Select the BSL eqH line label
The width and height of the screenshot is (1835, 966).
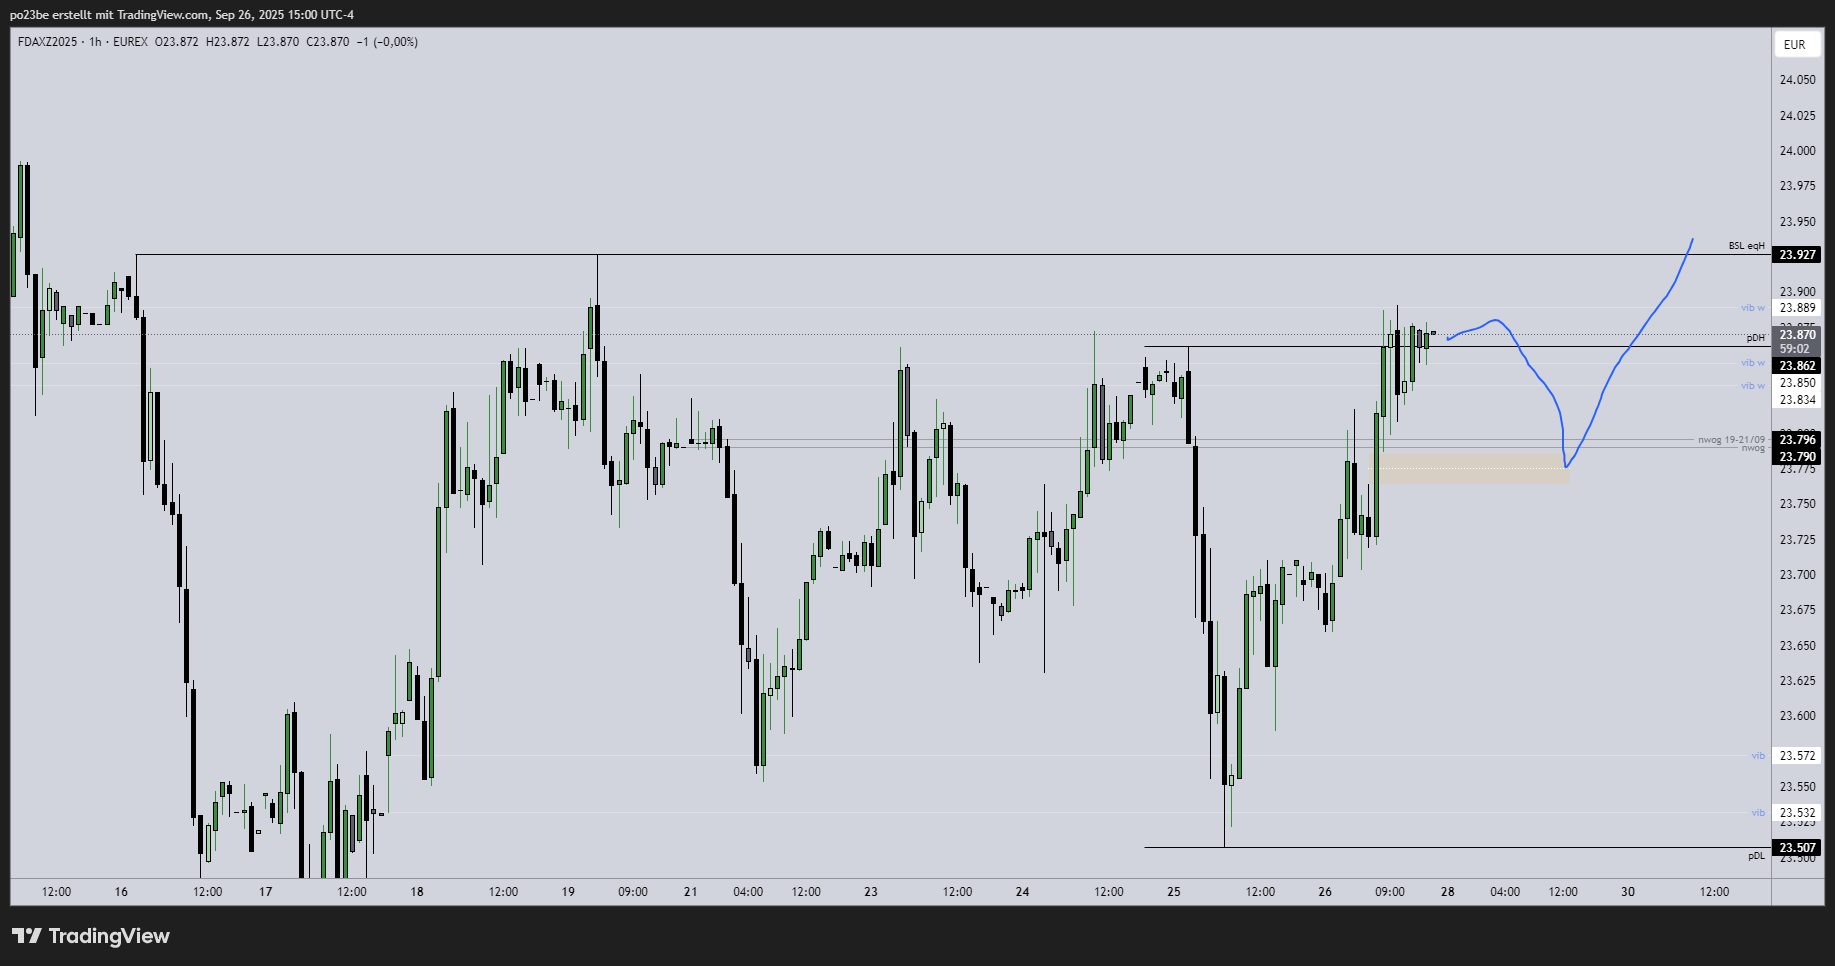(x=1746, y=246)
